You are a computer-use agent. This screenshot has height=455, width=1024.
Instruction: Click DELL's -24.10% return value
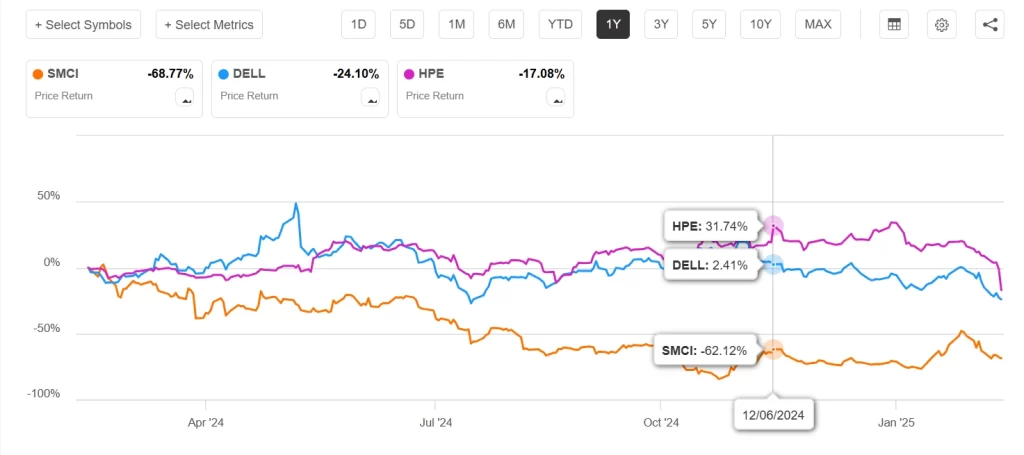point(356,74)
